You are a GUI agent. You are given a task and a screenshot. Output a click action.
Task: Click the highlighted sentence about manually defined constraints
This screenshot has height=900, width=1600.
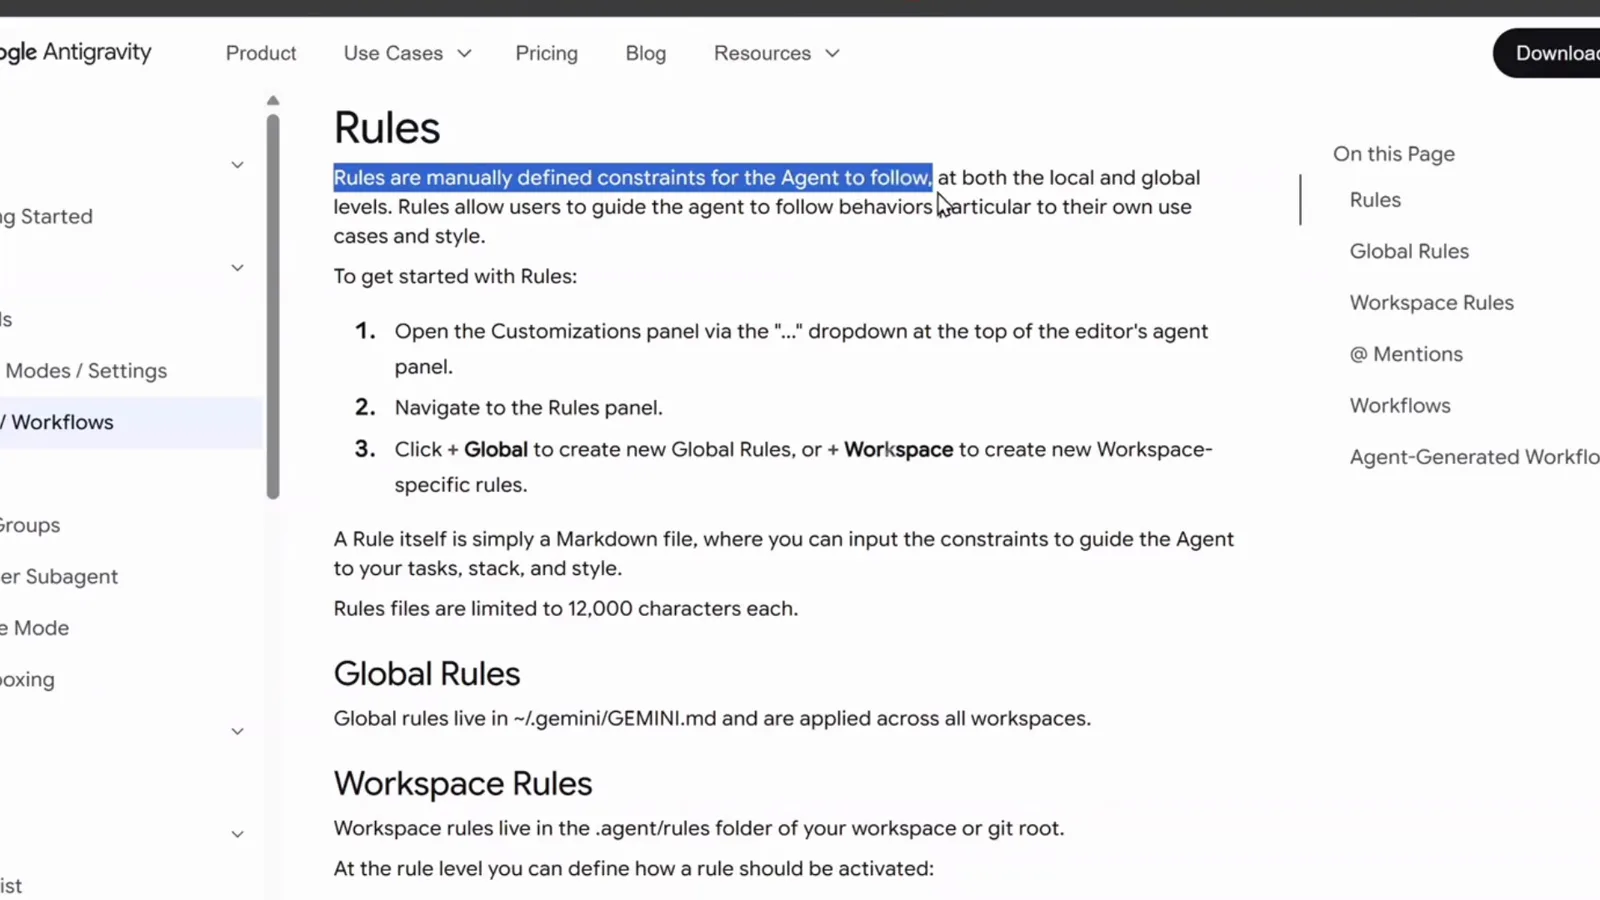tap(633, 178)
